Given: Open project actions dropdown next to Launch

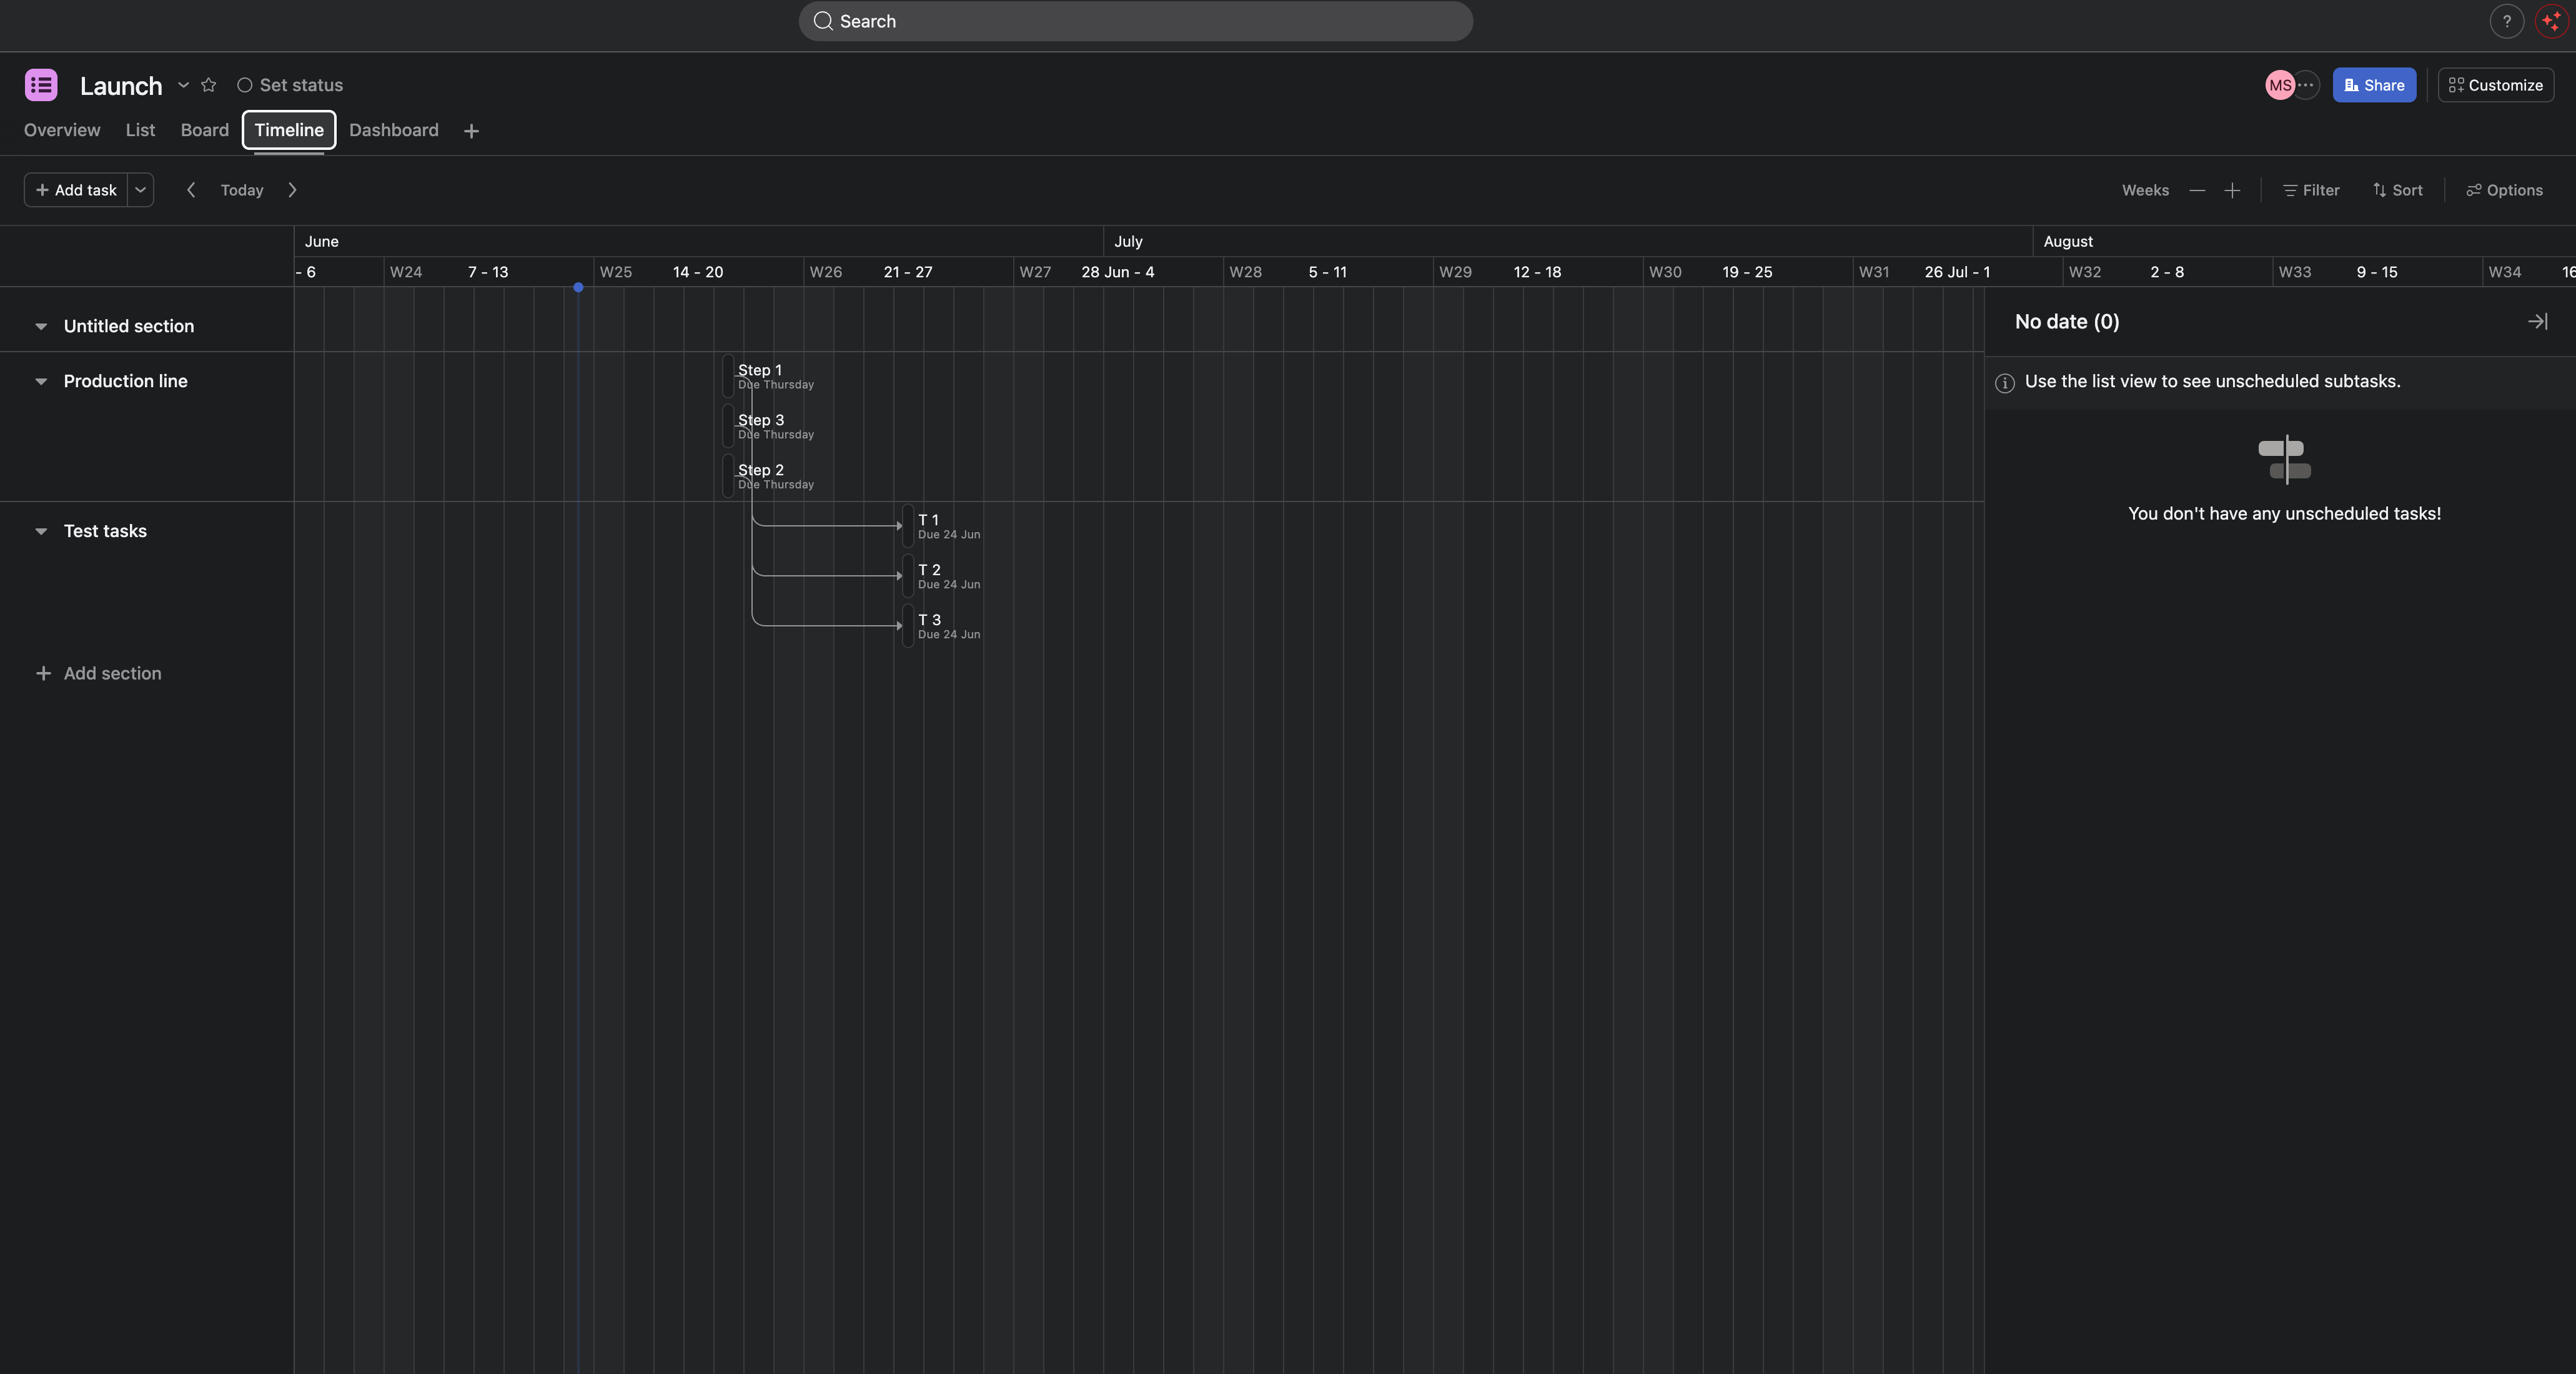Looking at the screenshot, I should coord(183,85).
